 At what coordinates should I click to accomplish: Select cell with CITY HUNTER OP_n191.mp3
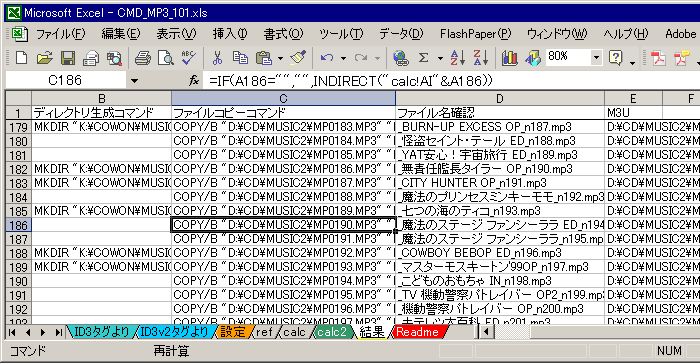500,183
